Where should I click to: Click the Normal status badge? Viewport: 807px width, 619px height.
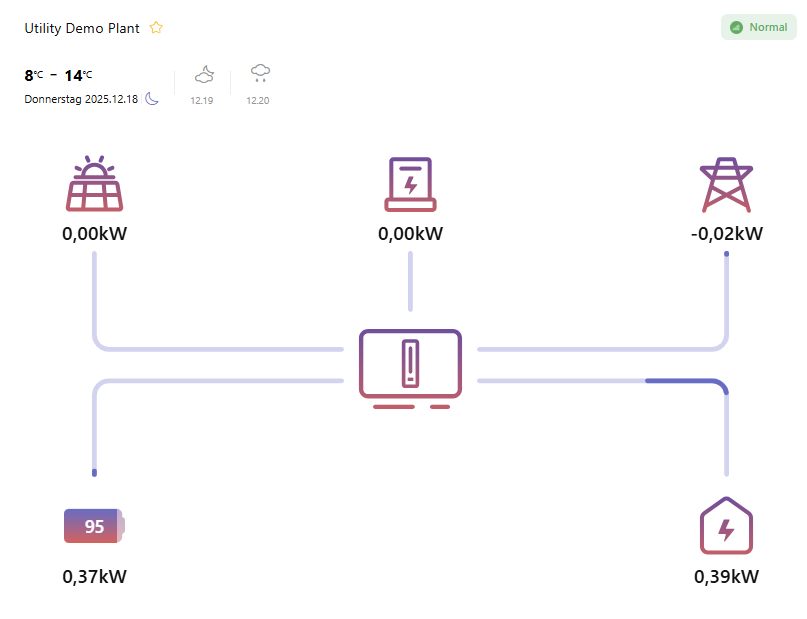758,27
